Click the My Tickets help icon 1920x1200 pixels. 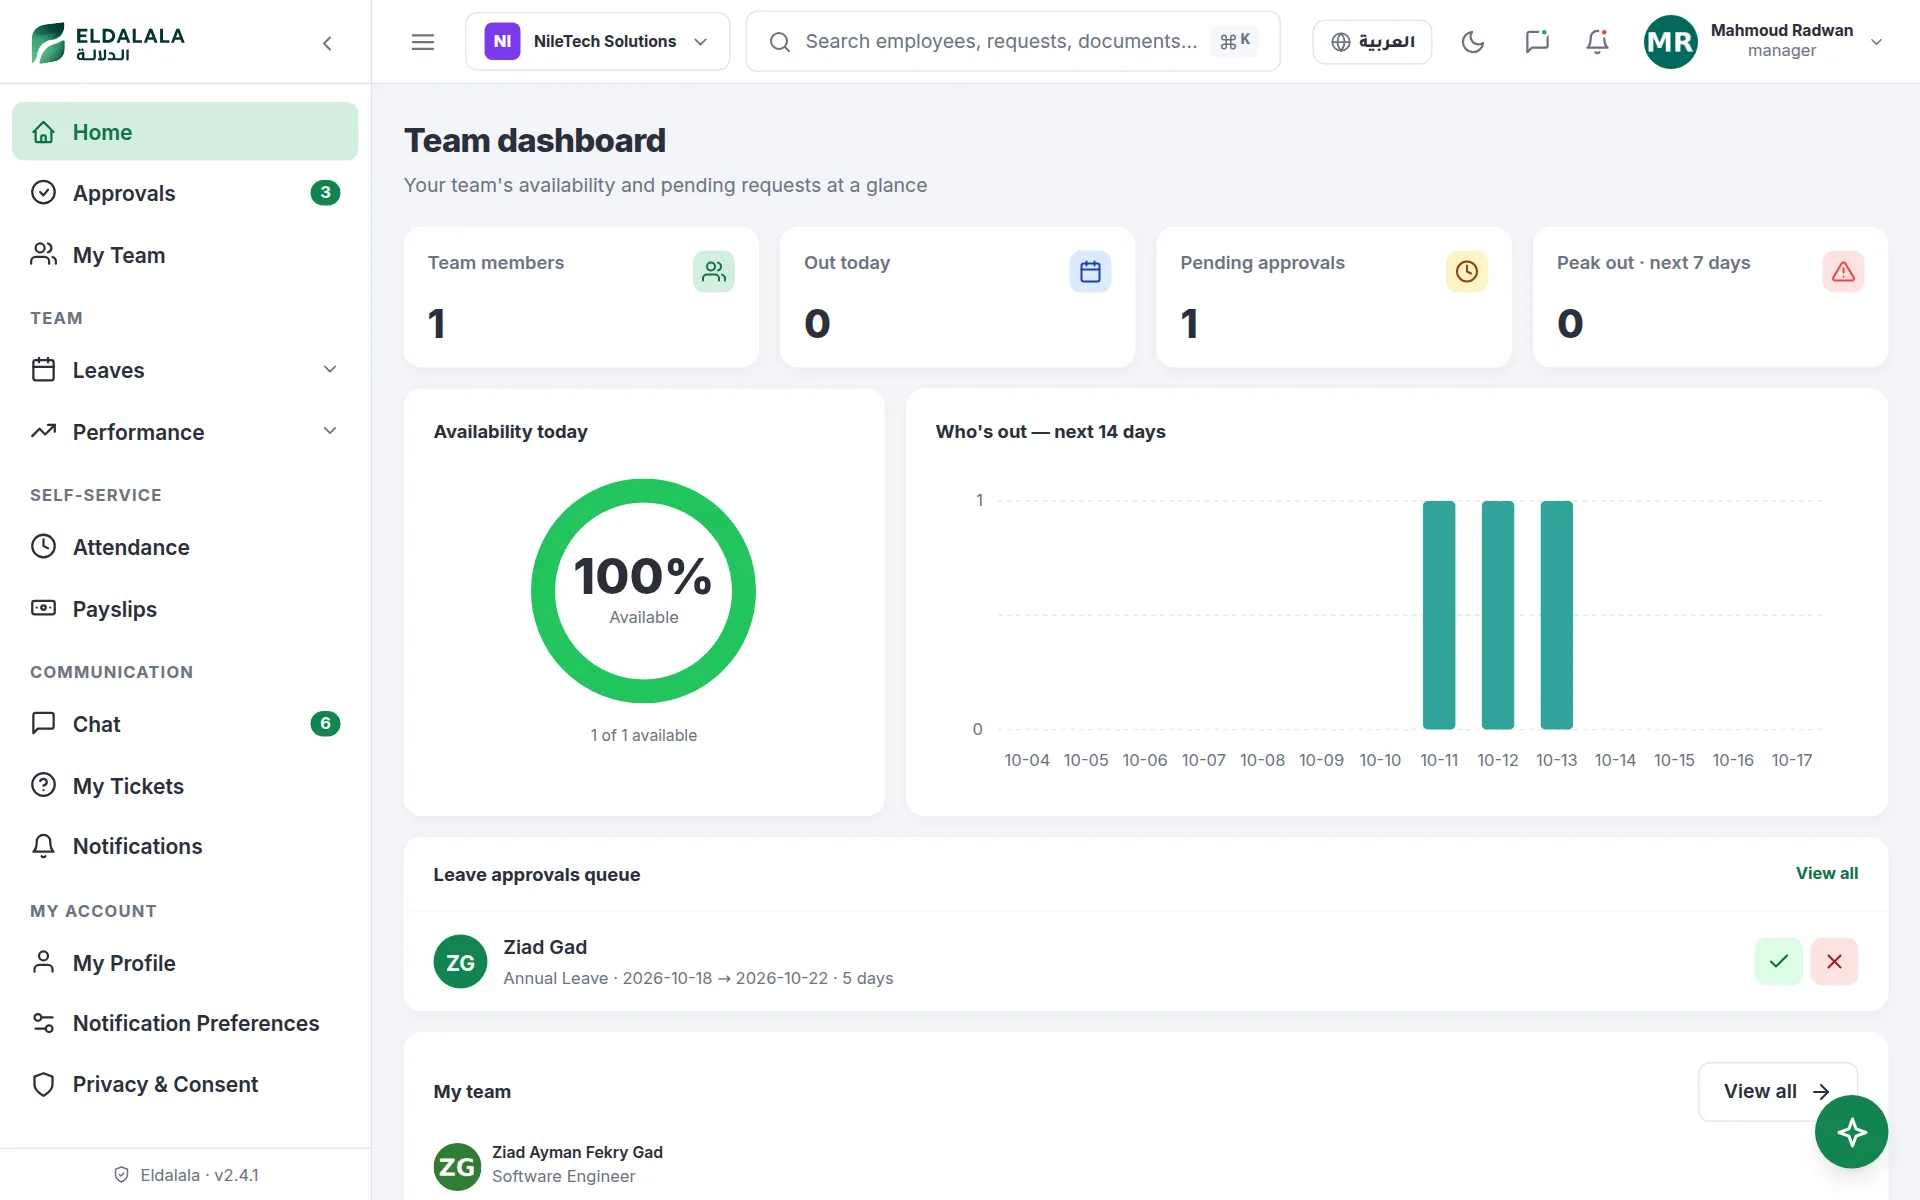coord(43,785)
